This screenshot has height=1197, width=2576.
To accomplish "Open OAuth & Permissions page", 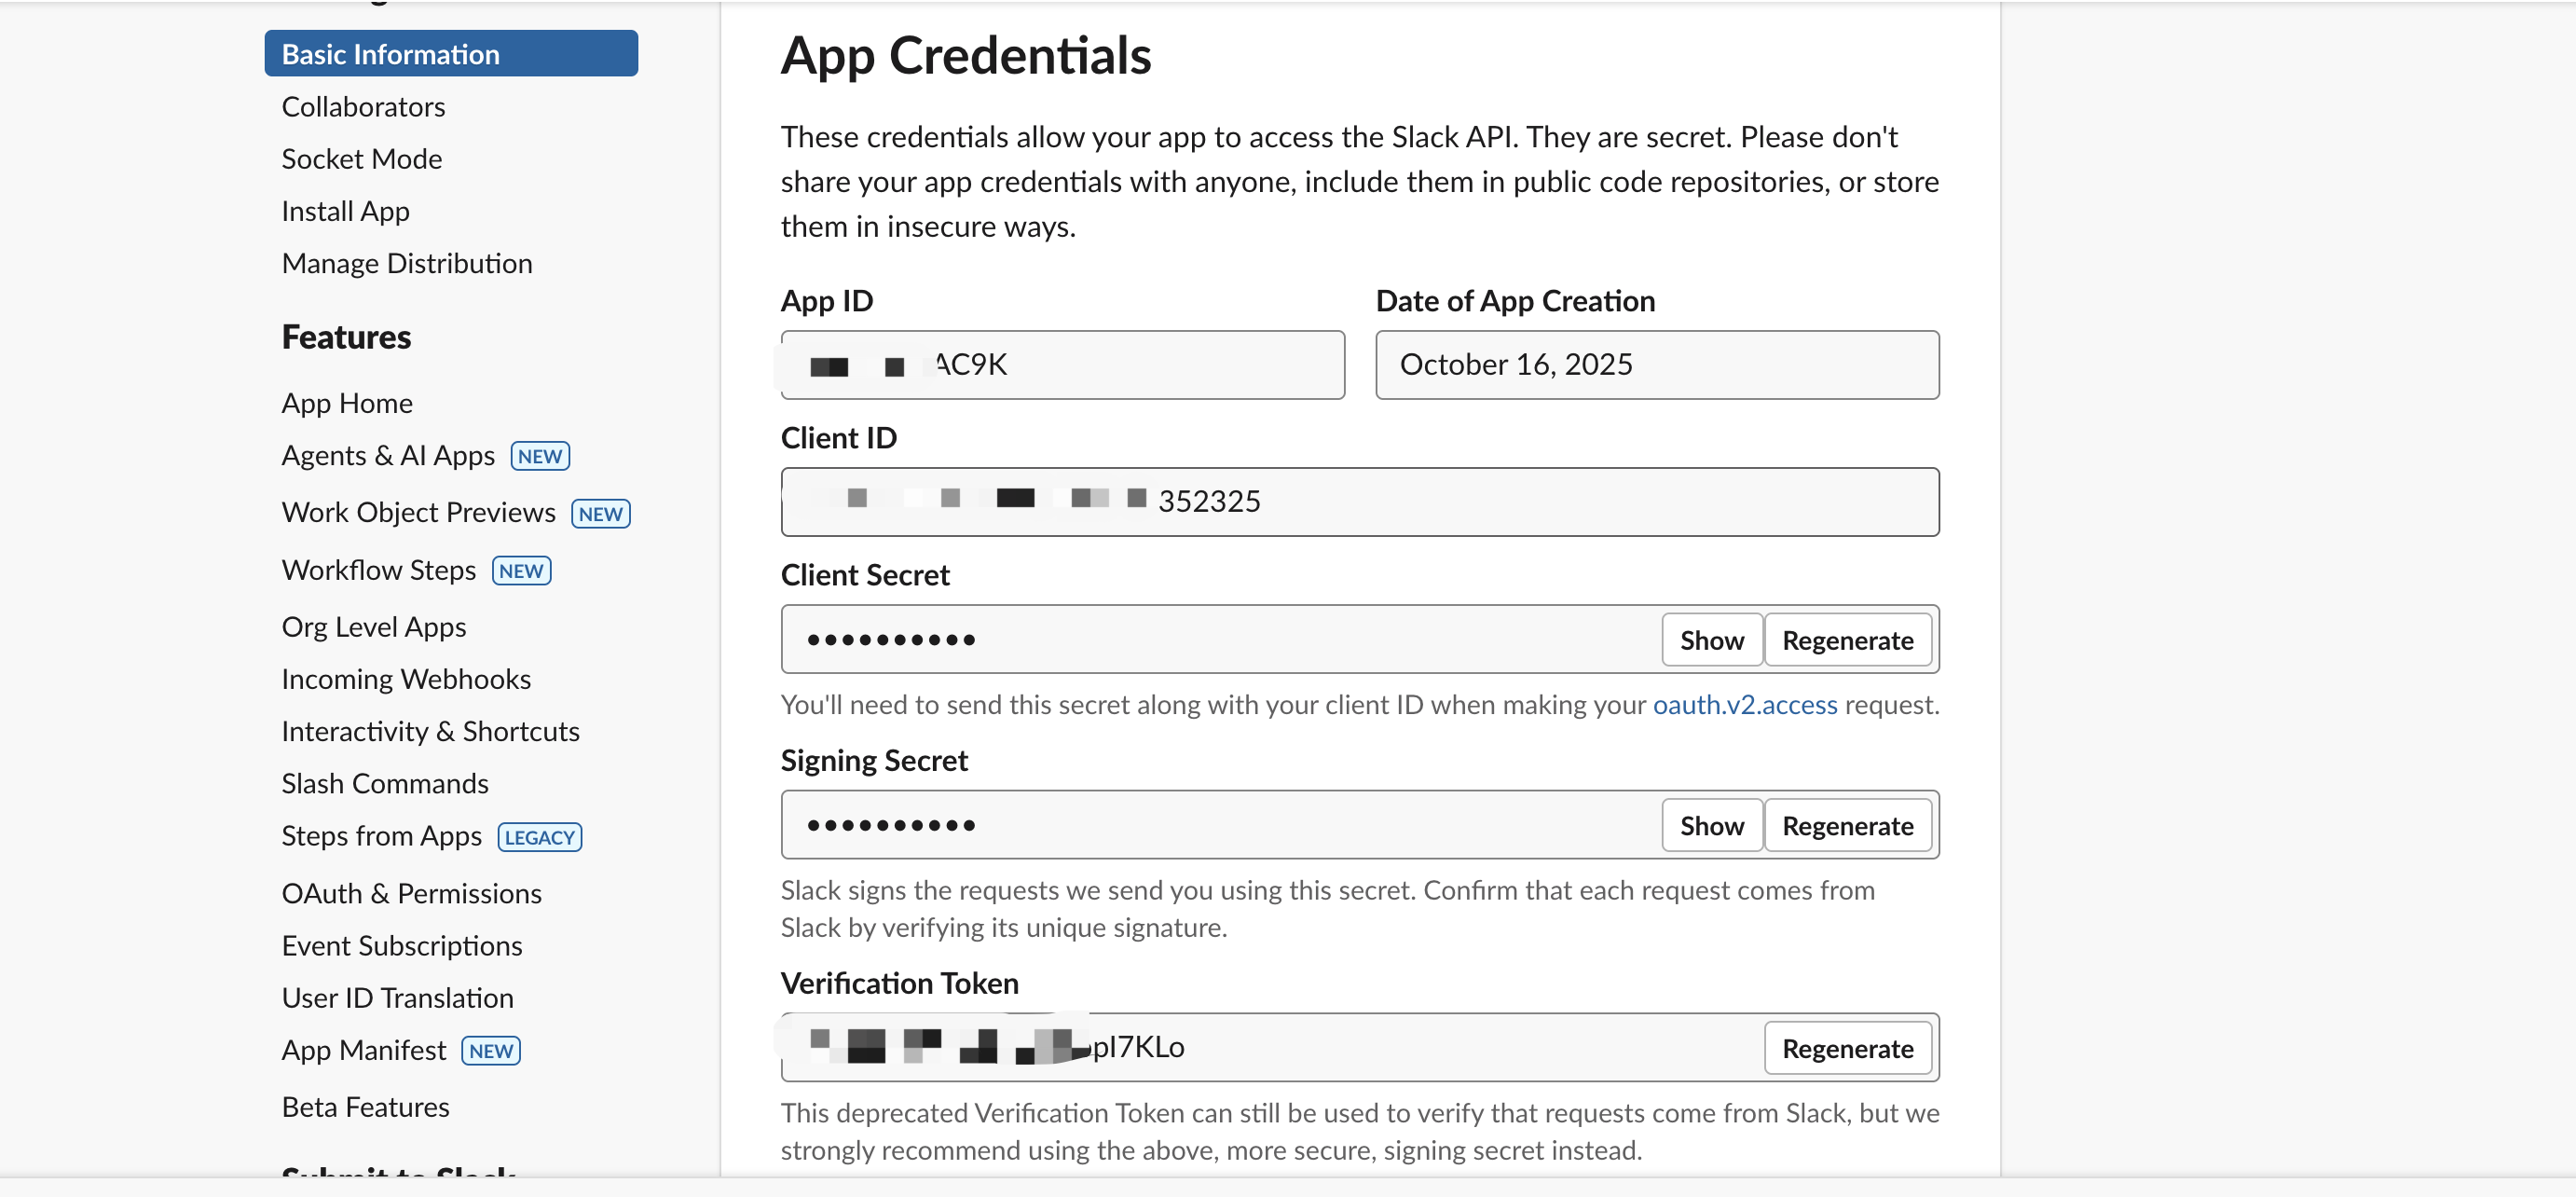I will coord(411,893).
